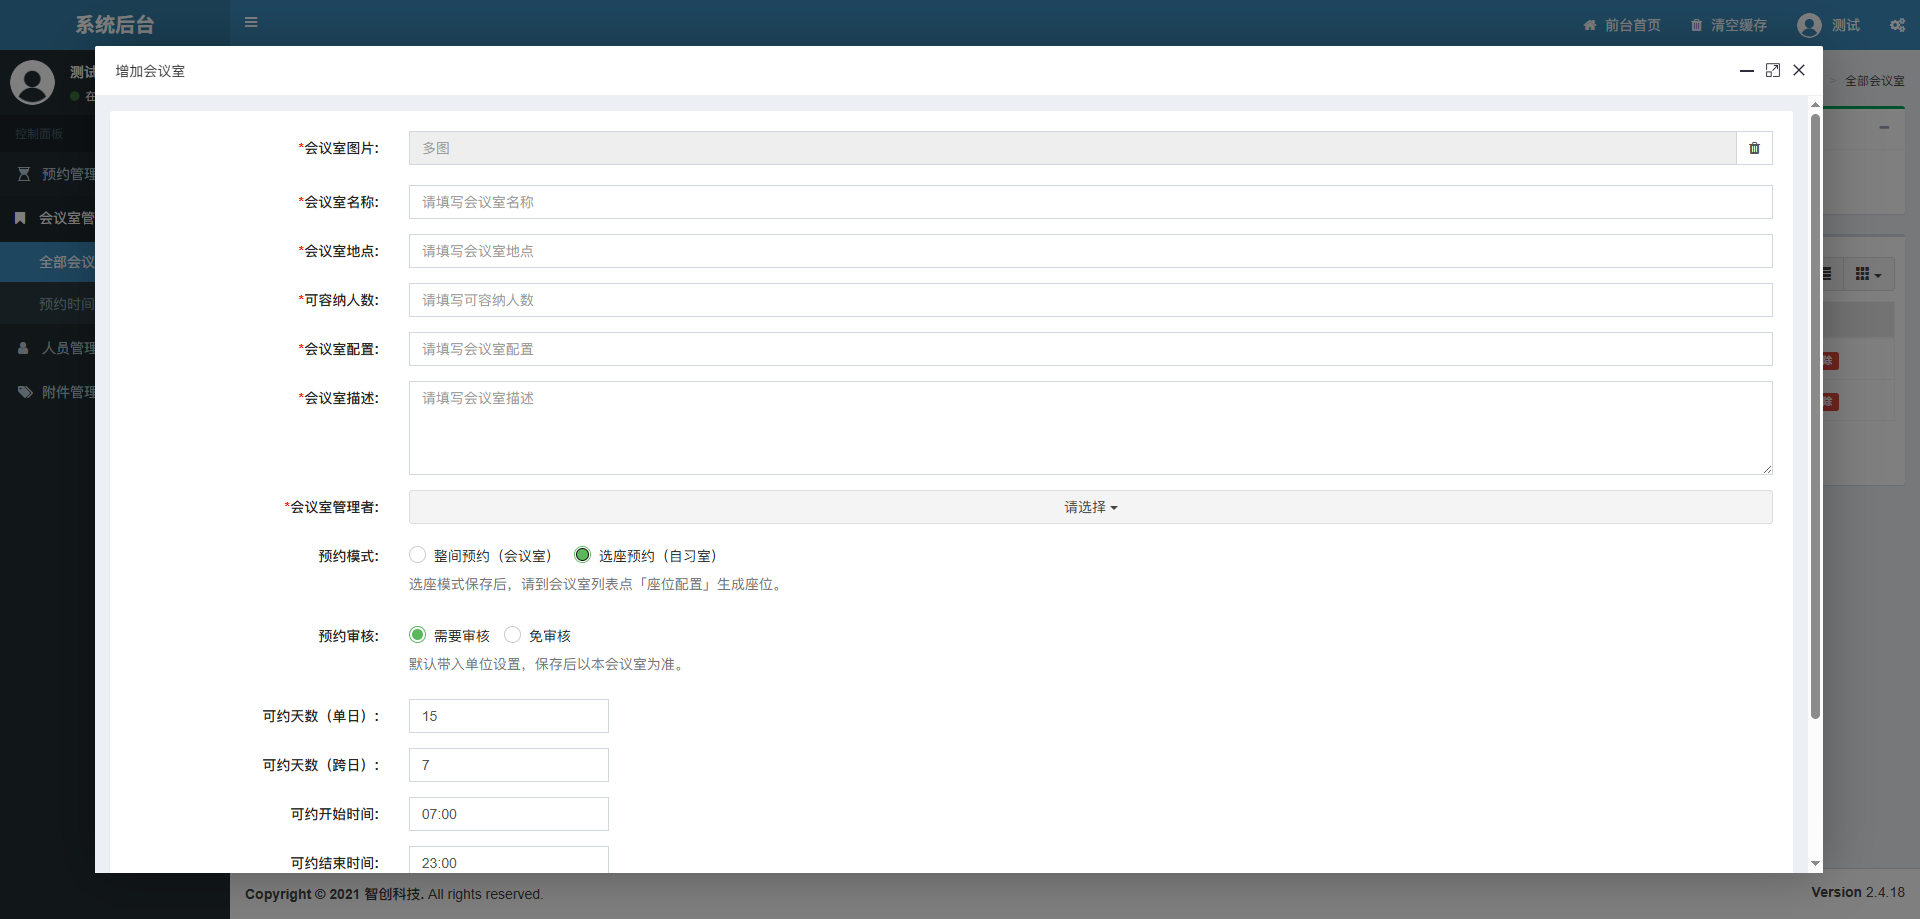Click the 会议室名称 input field
This screenshot has width=1920, height=919.
point(1090,202)
